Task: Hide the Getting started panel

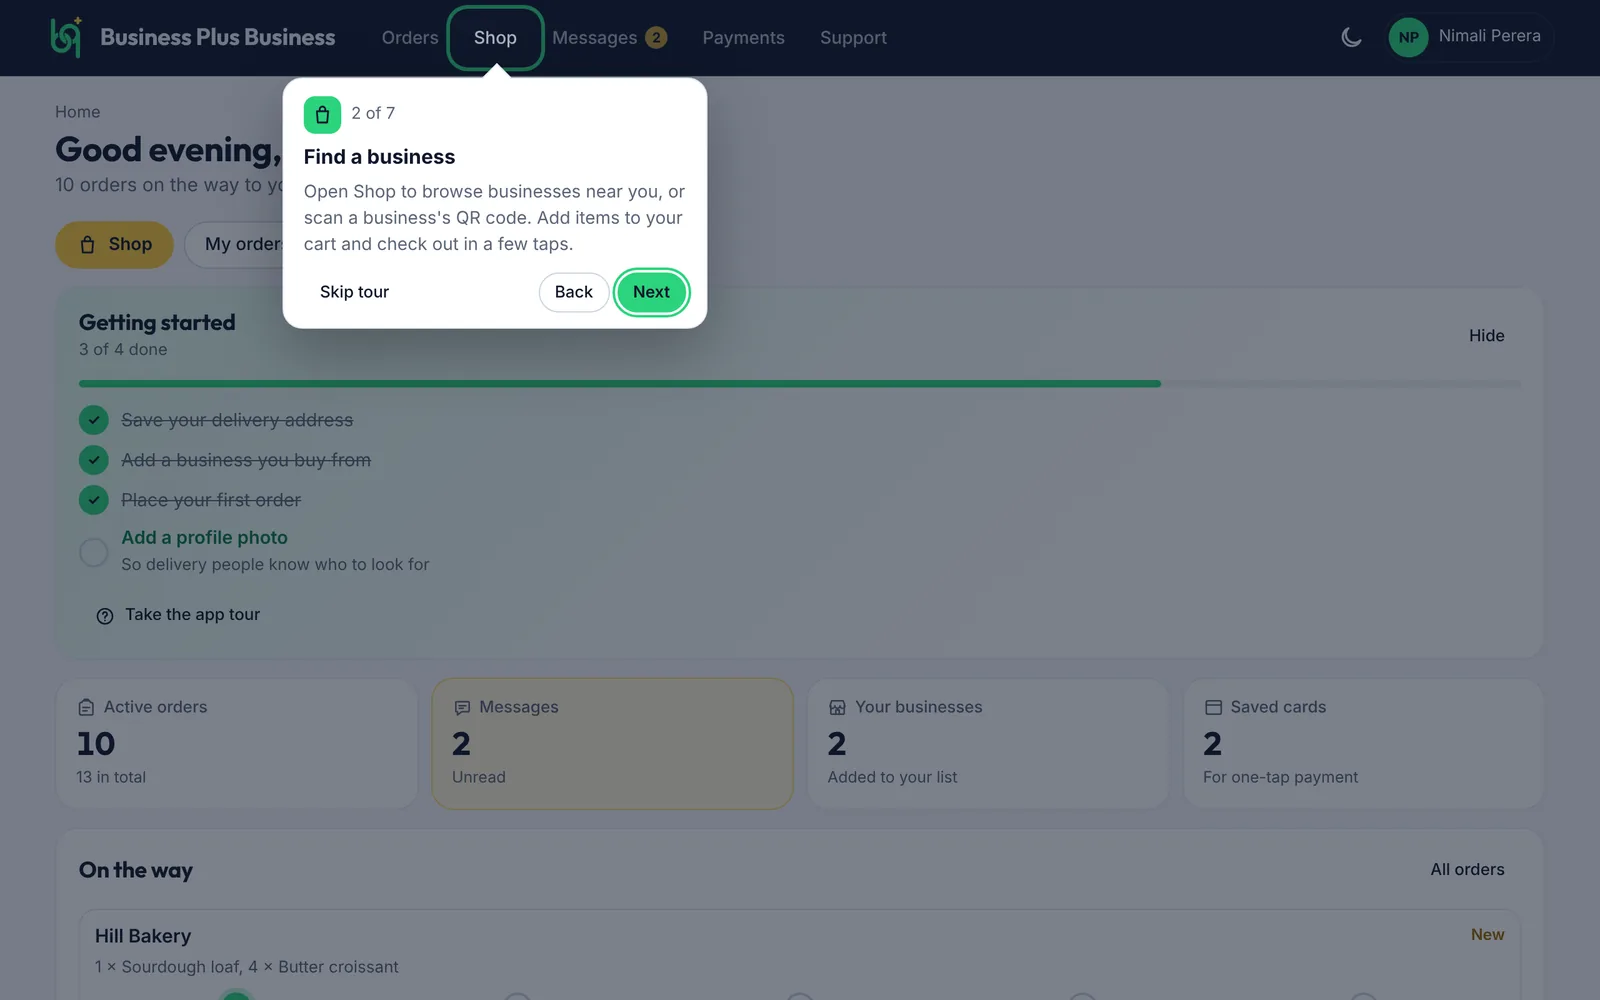Action: [1486, 336]
